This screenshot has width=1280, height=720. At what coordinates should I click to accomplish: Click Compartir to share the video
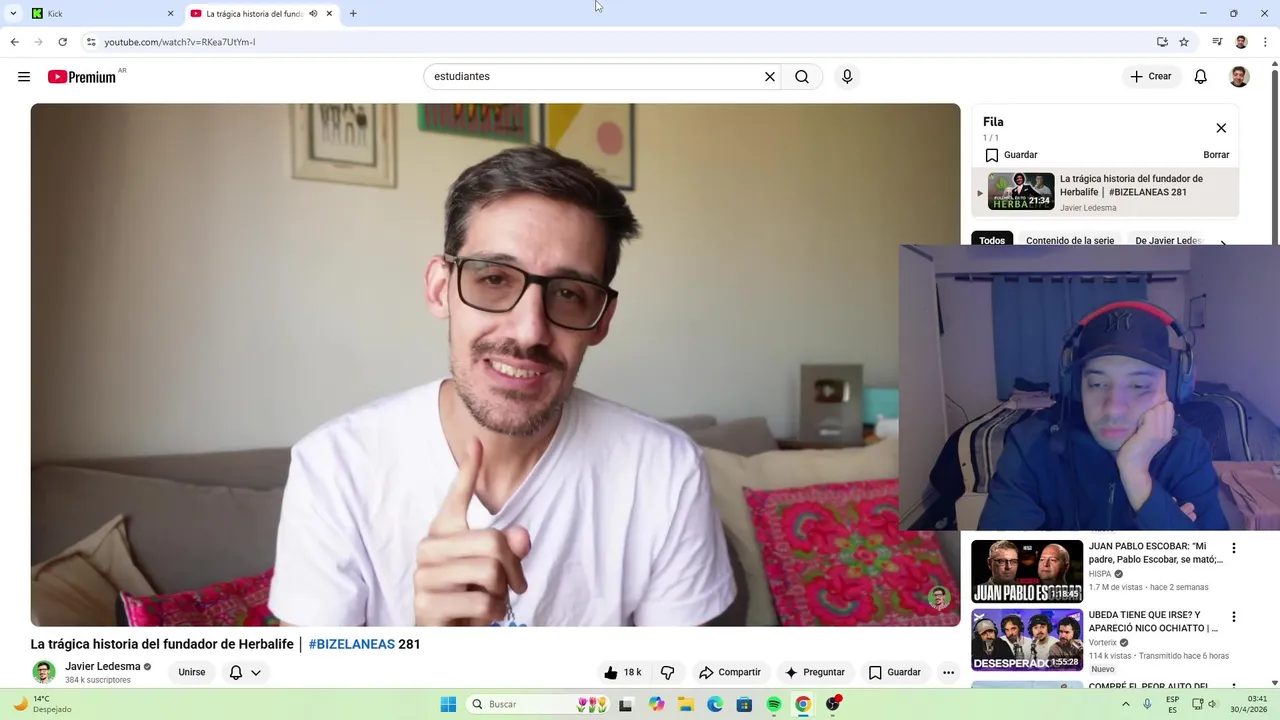tap(730, 672)
